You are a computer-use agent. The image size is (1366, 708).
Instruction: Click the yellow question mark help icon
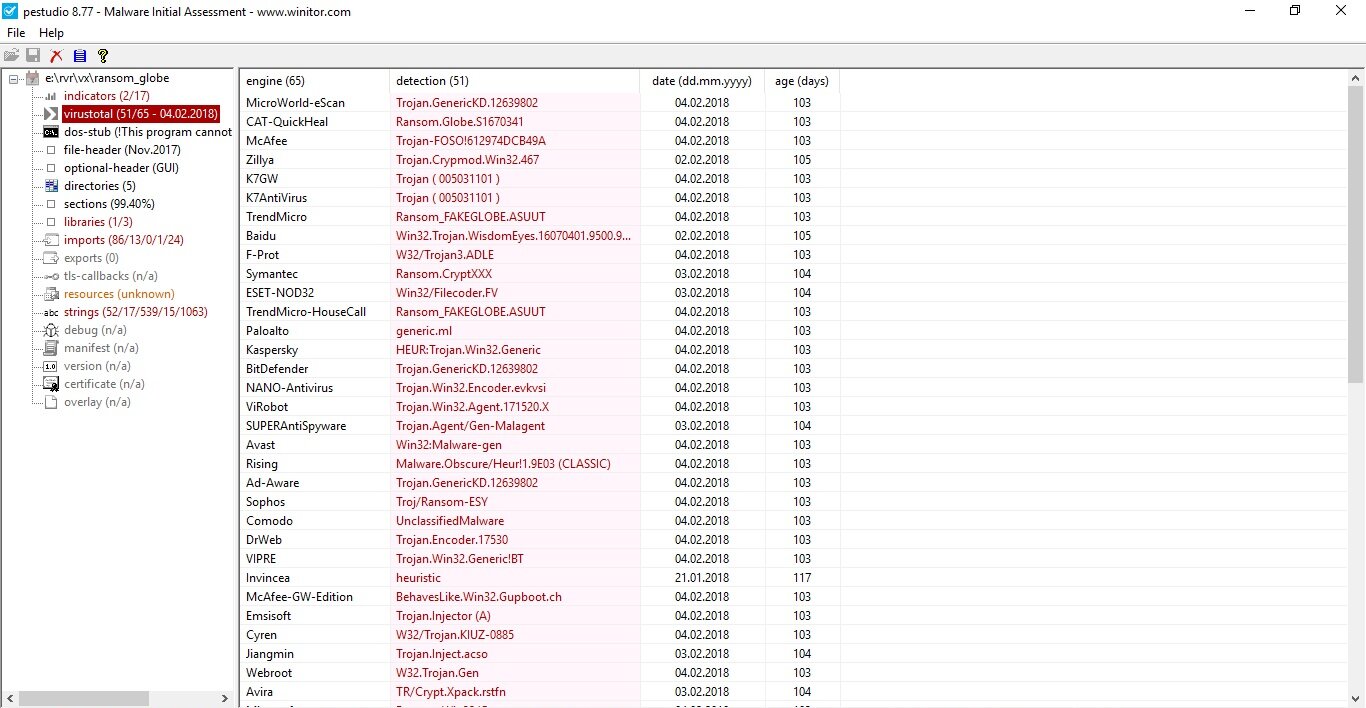102,56
